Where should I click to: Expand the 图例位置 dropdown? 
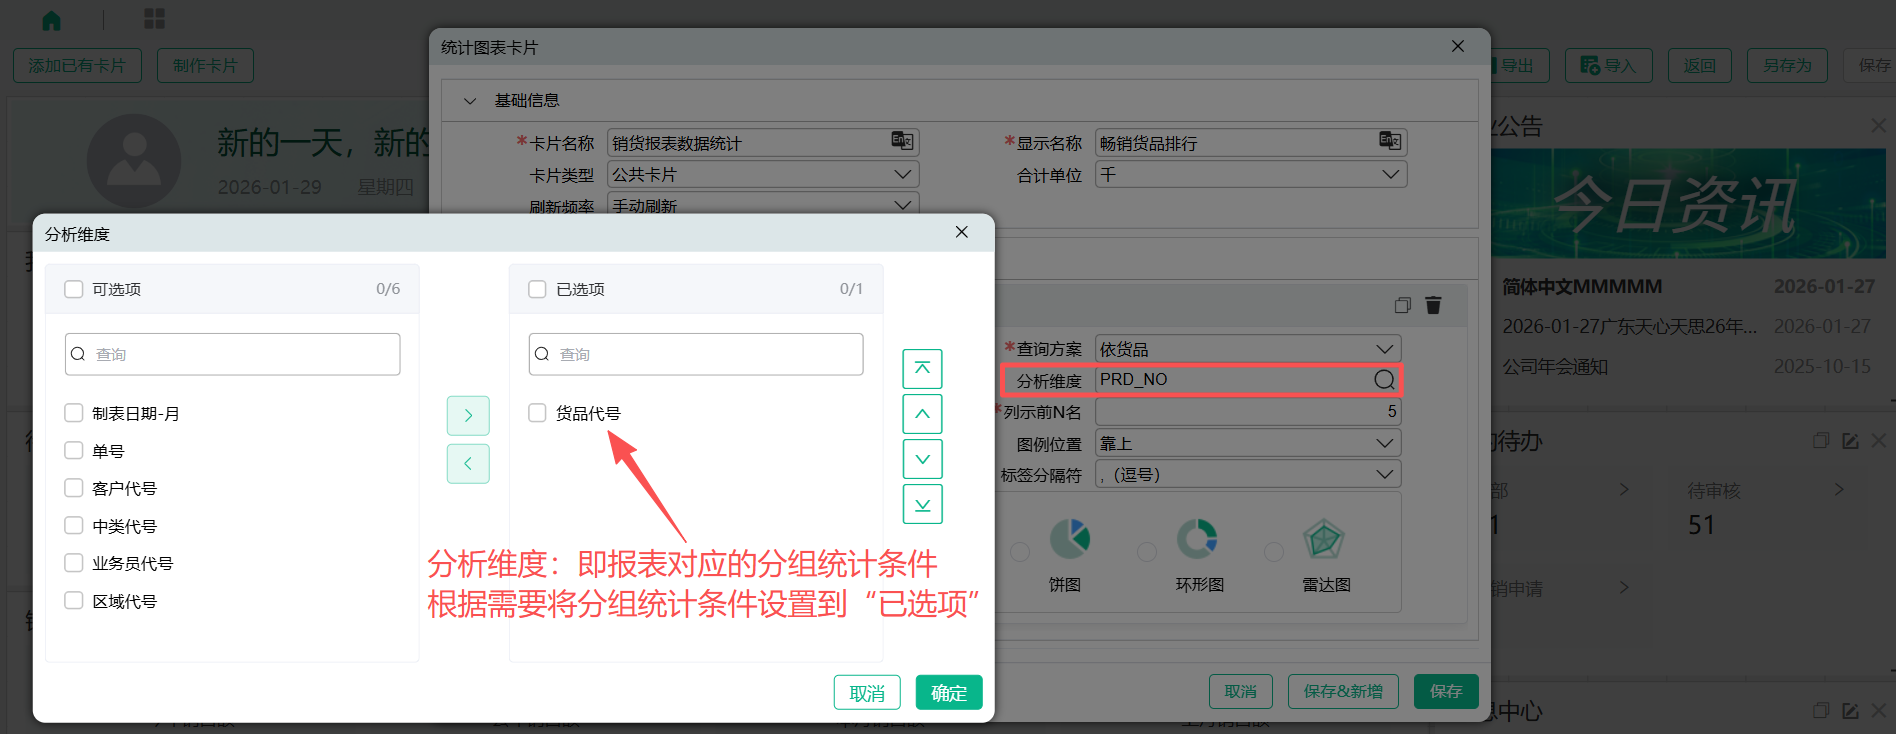pyautogui.click(x=1248, y=443)
